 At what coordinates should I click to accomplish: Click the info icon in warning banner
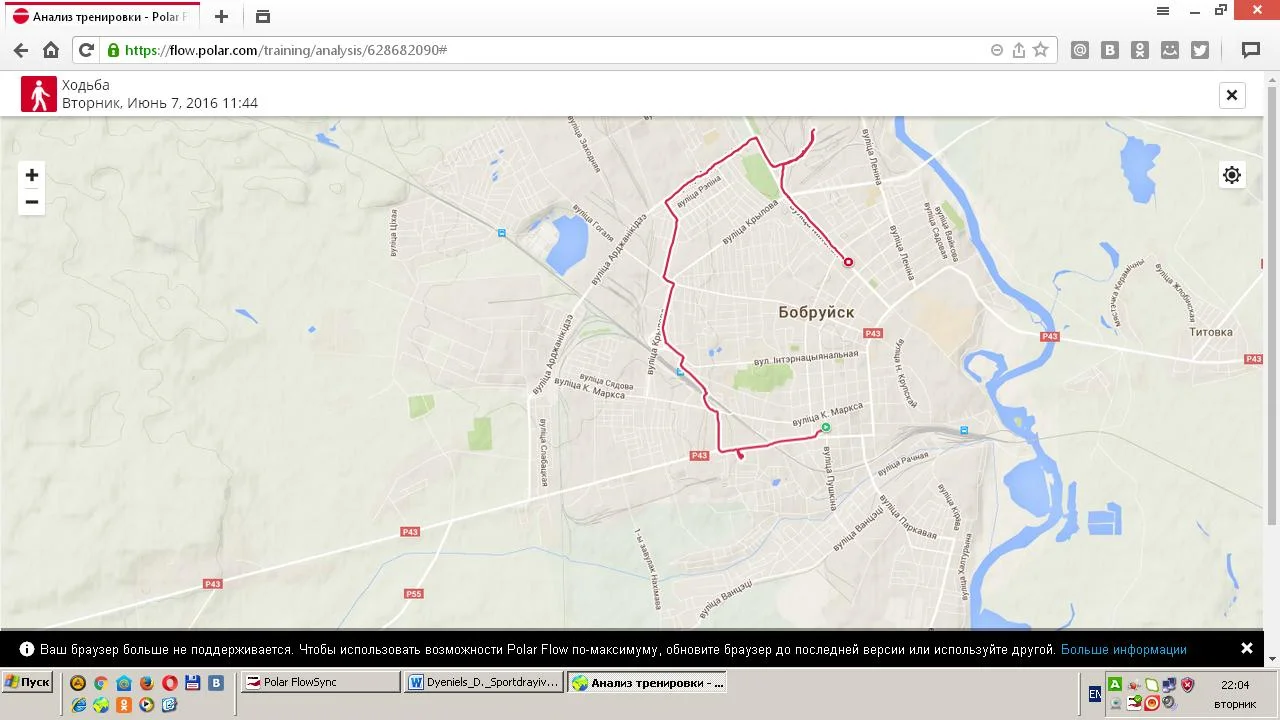(27, 649)
